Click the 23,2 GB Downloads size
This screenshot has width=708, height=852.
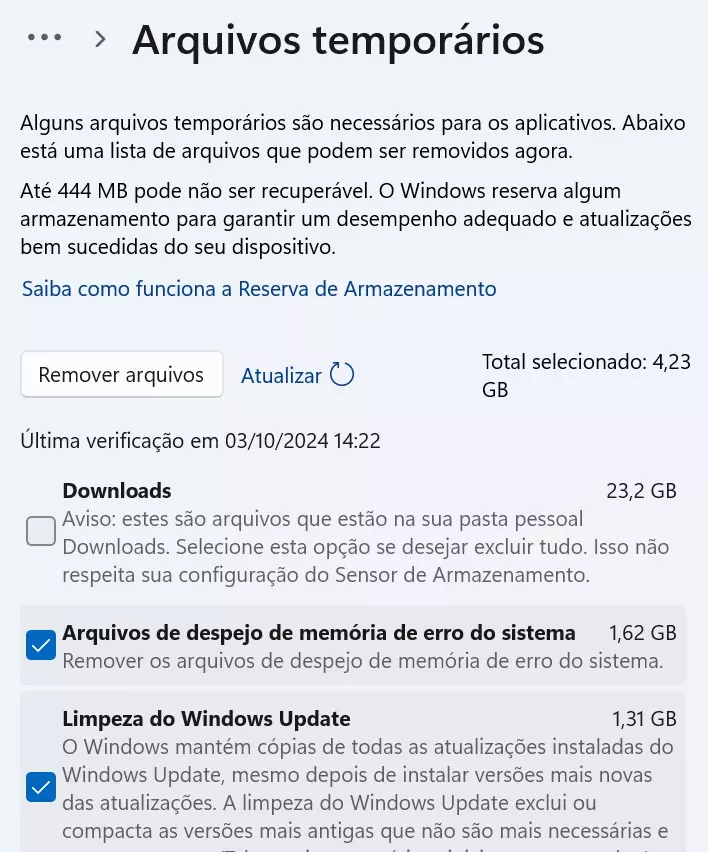point(642,491)
